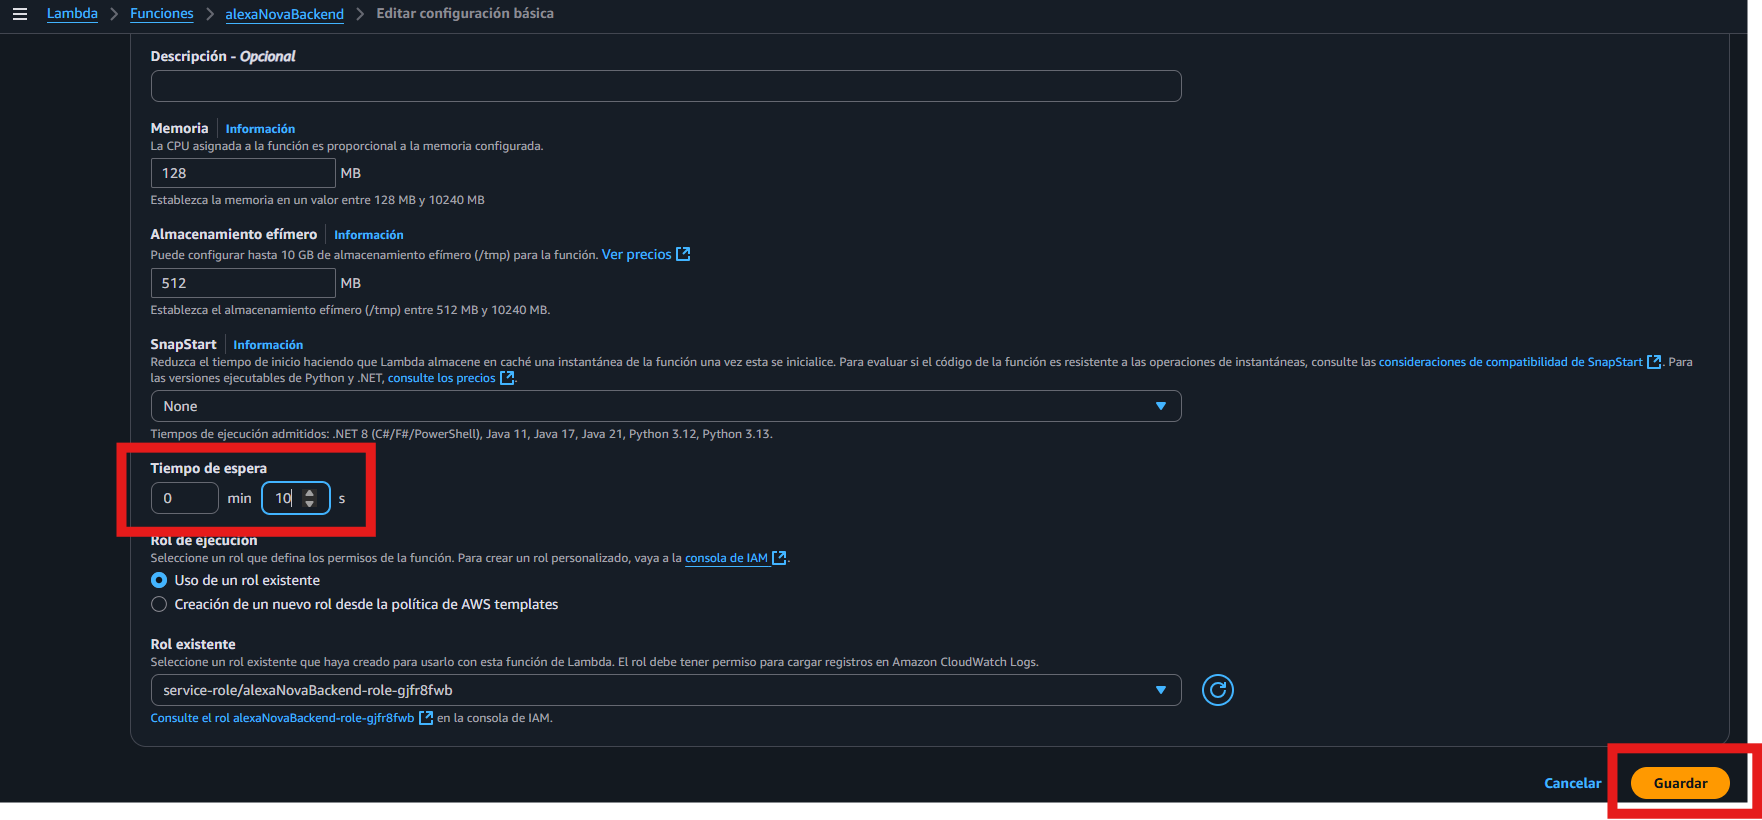Click the Cancelar button

point(1572,783)
